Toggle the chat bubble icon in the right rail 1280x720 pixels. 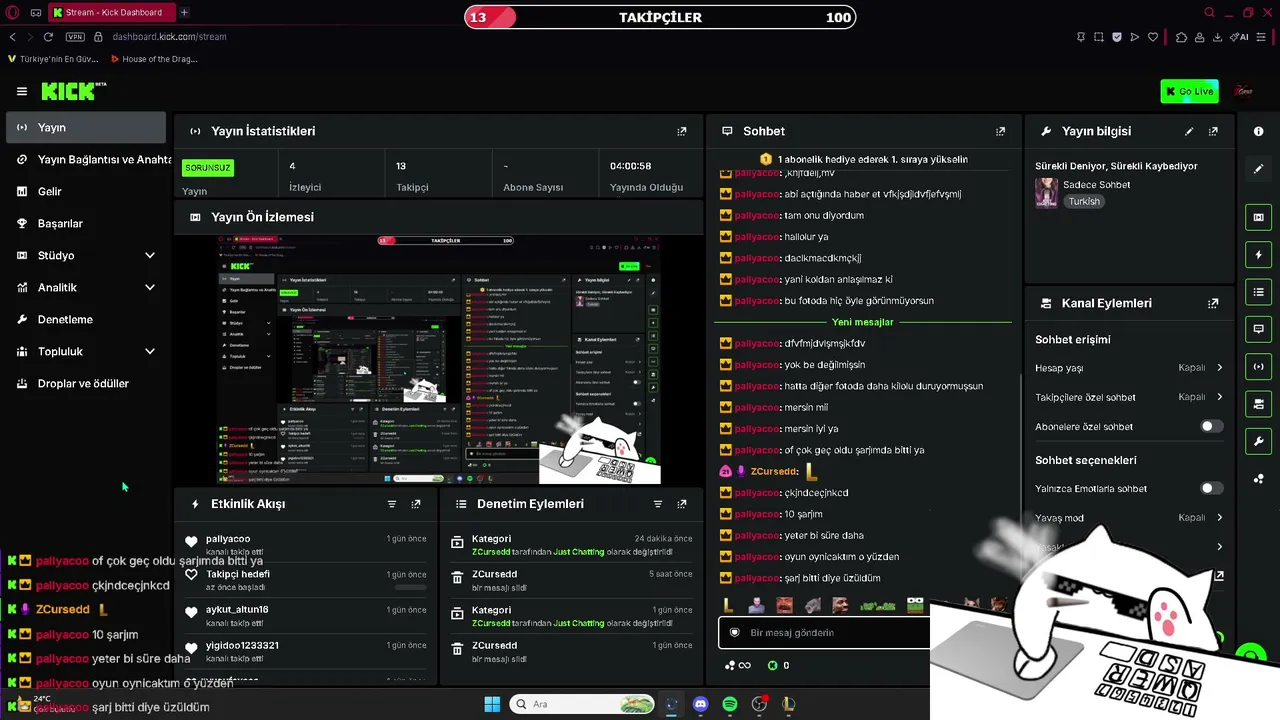point(1258,329)
